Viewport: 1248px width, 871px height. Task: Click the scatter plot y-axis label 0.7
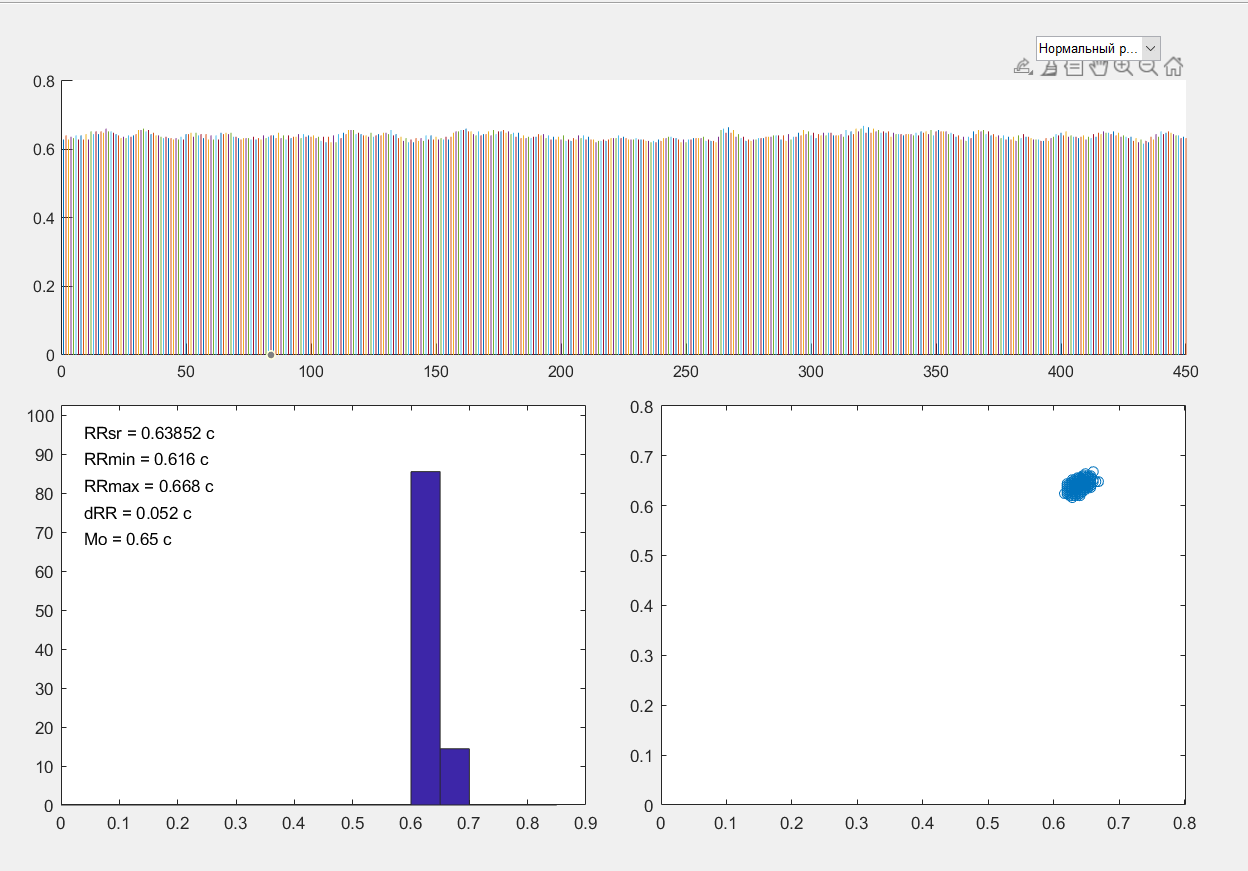(641, 456)
